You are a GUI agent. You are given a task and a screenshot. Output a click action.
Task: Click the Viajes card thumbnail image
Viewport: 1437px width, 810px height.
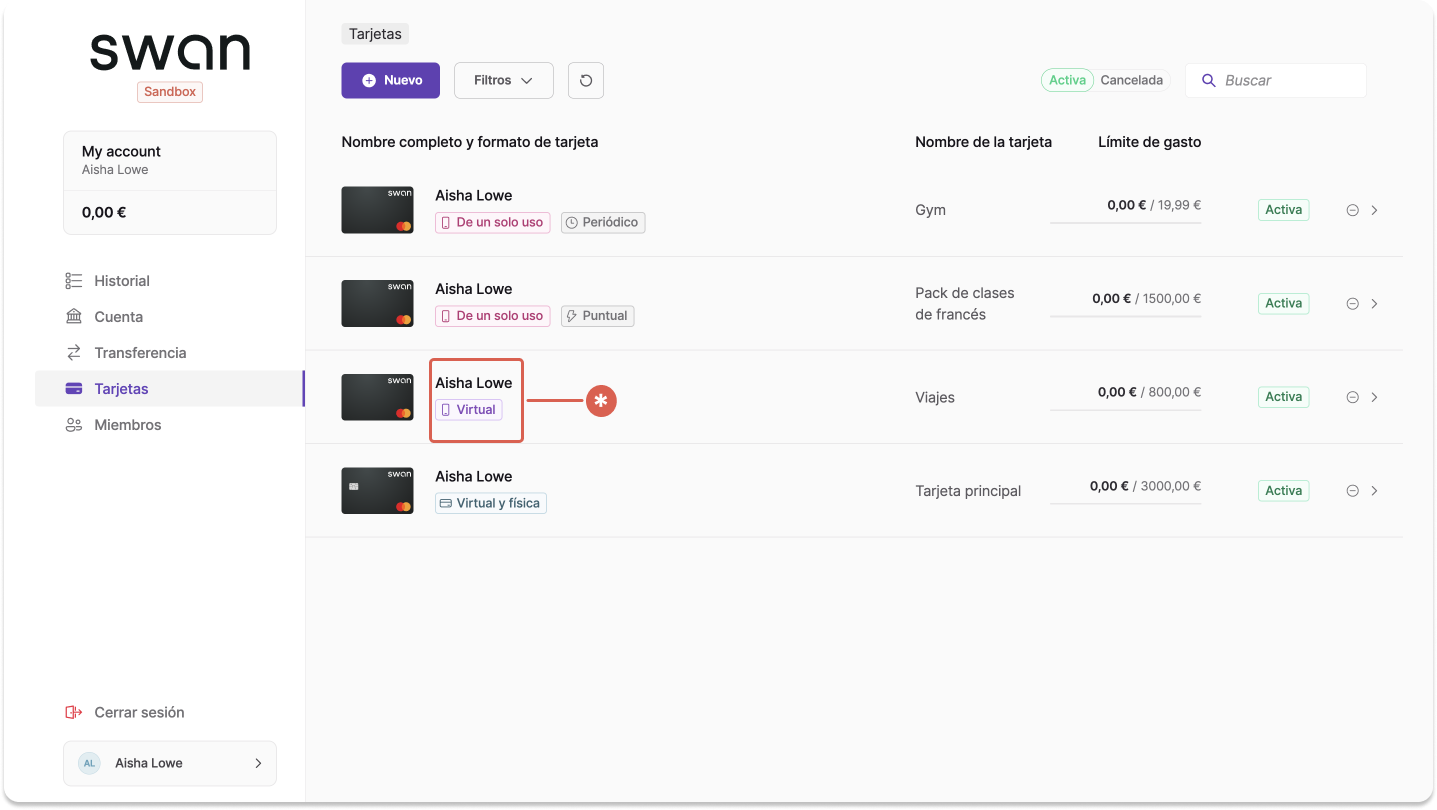click(x=378, y=397)
